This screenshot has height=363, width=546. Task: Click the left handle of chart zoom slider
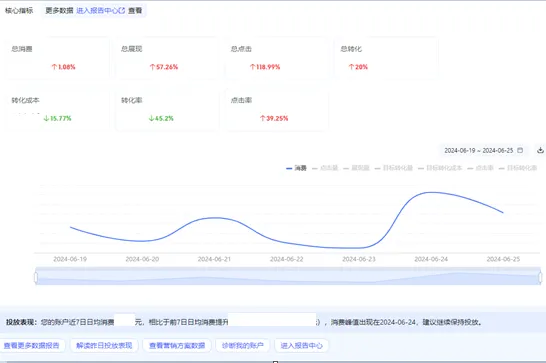coord(36,277)
